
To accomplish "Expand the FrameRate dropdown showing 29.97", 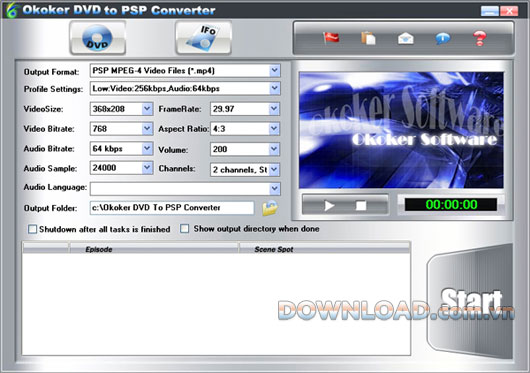I will [274, 109].
